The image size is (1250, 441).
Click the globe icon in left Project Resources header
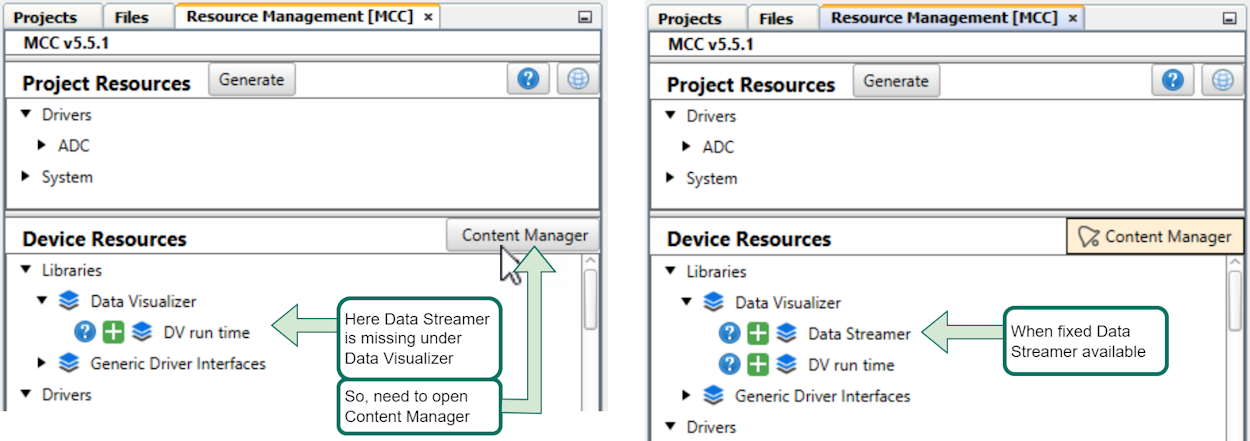[578, 80]
